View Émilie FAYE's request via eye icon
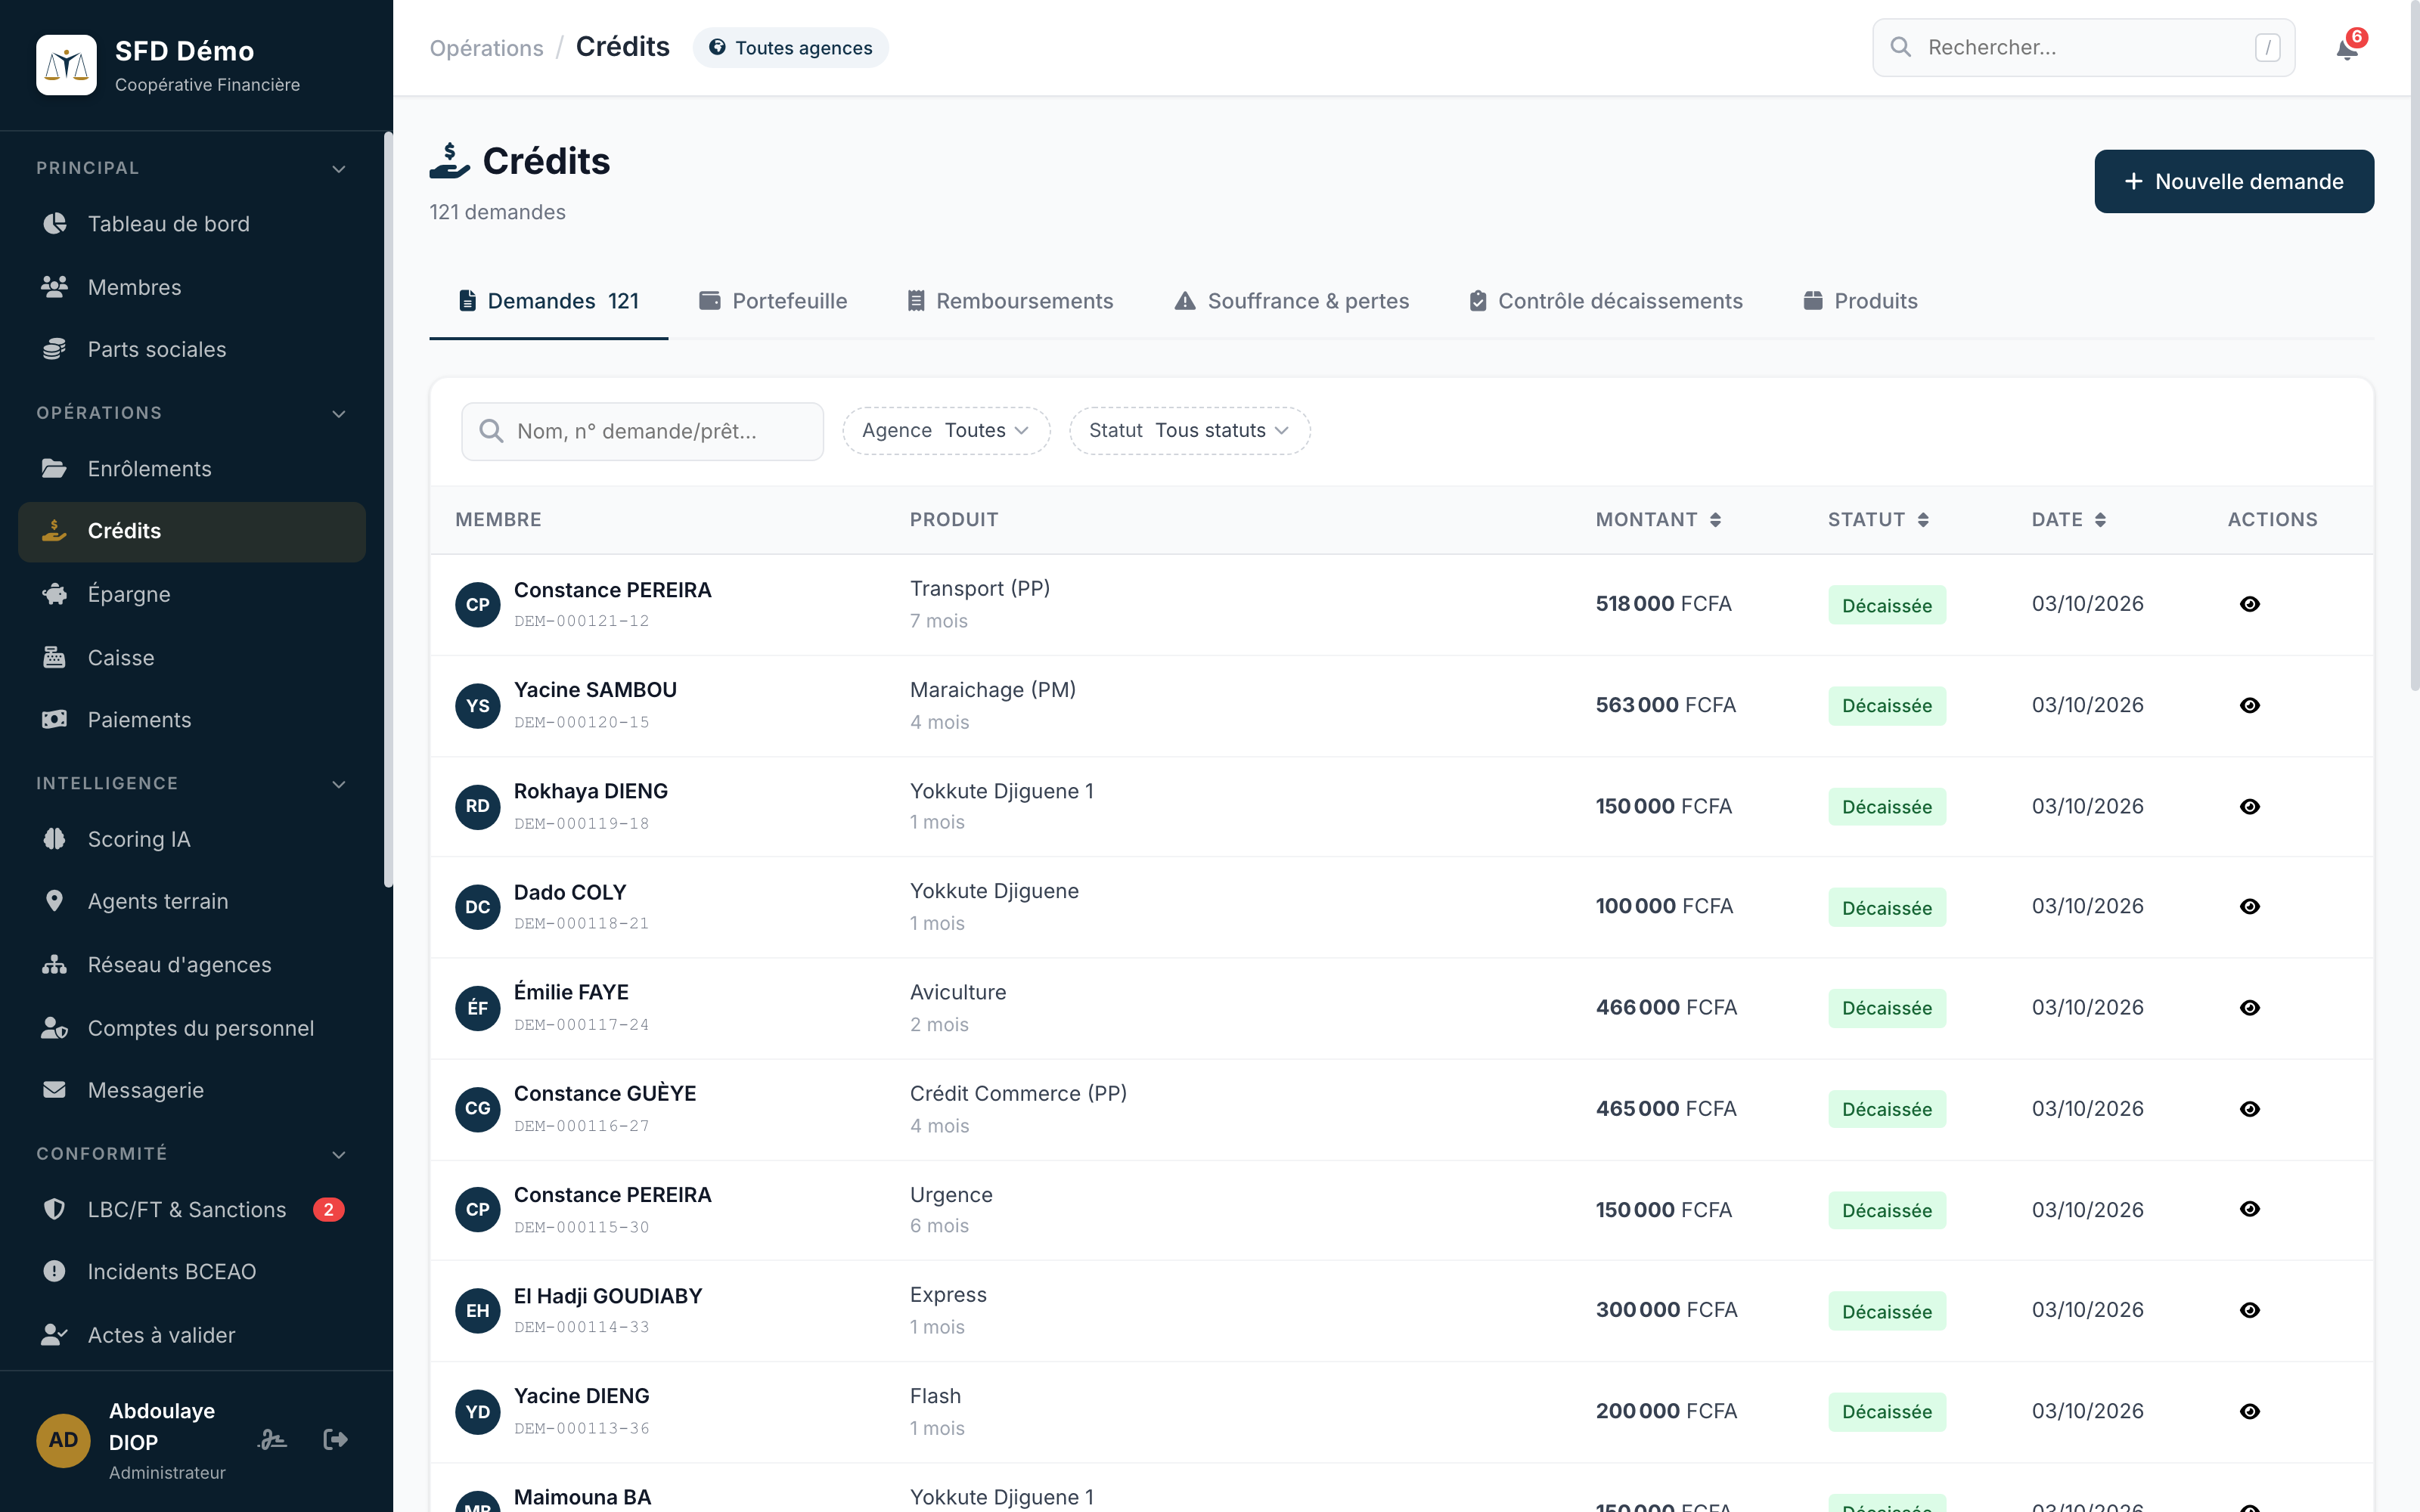This screenshot has height=1512, width=2420. tap(2249, 1007)
